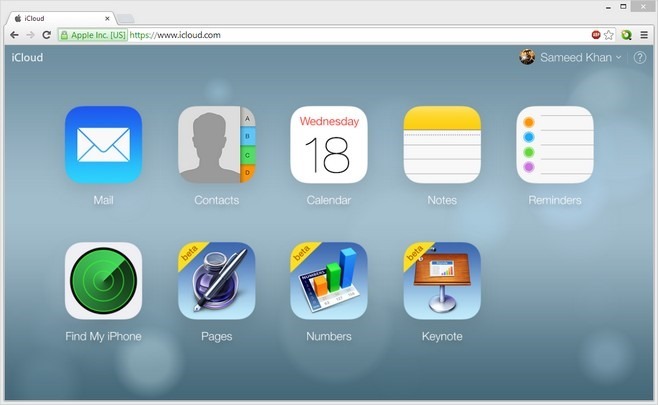The height and width of the screenshot is (405, 658).
Task: Open the Contacts app icon
Action: [217, 144]
